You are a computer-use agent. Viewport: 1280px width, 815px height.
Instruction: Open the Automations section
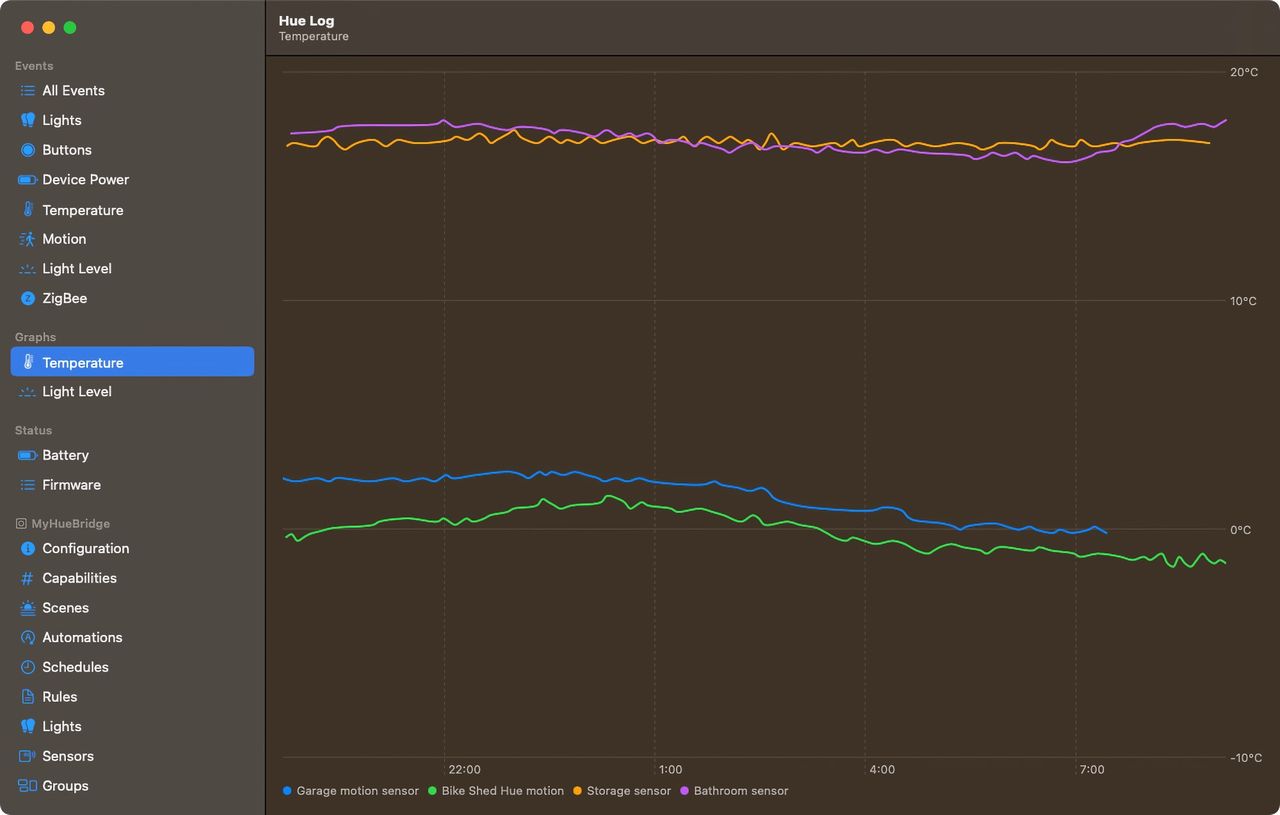[x=82, y=637]
